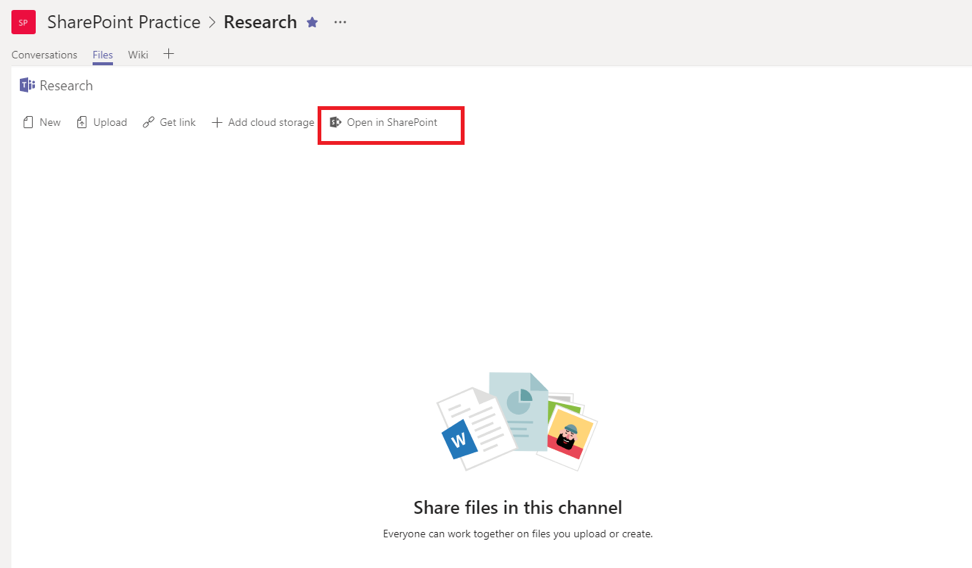Click the Share files in this channel heading
Screen dimensions: 972x568
[517, 507]
